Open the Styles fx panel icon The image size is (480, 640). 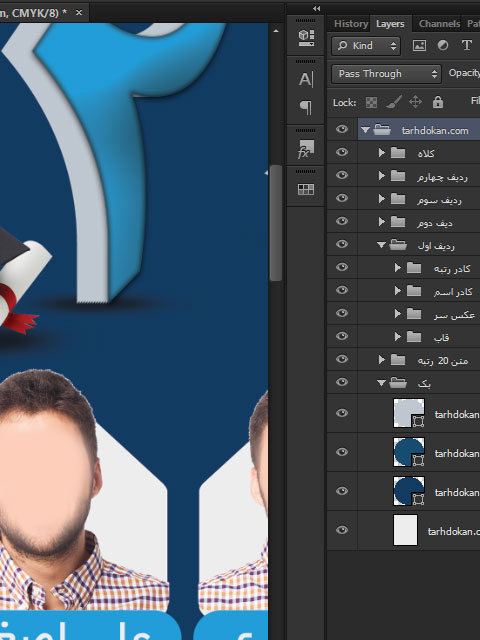point(306,149)
